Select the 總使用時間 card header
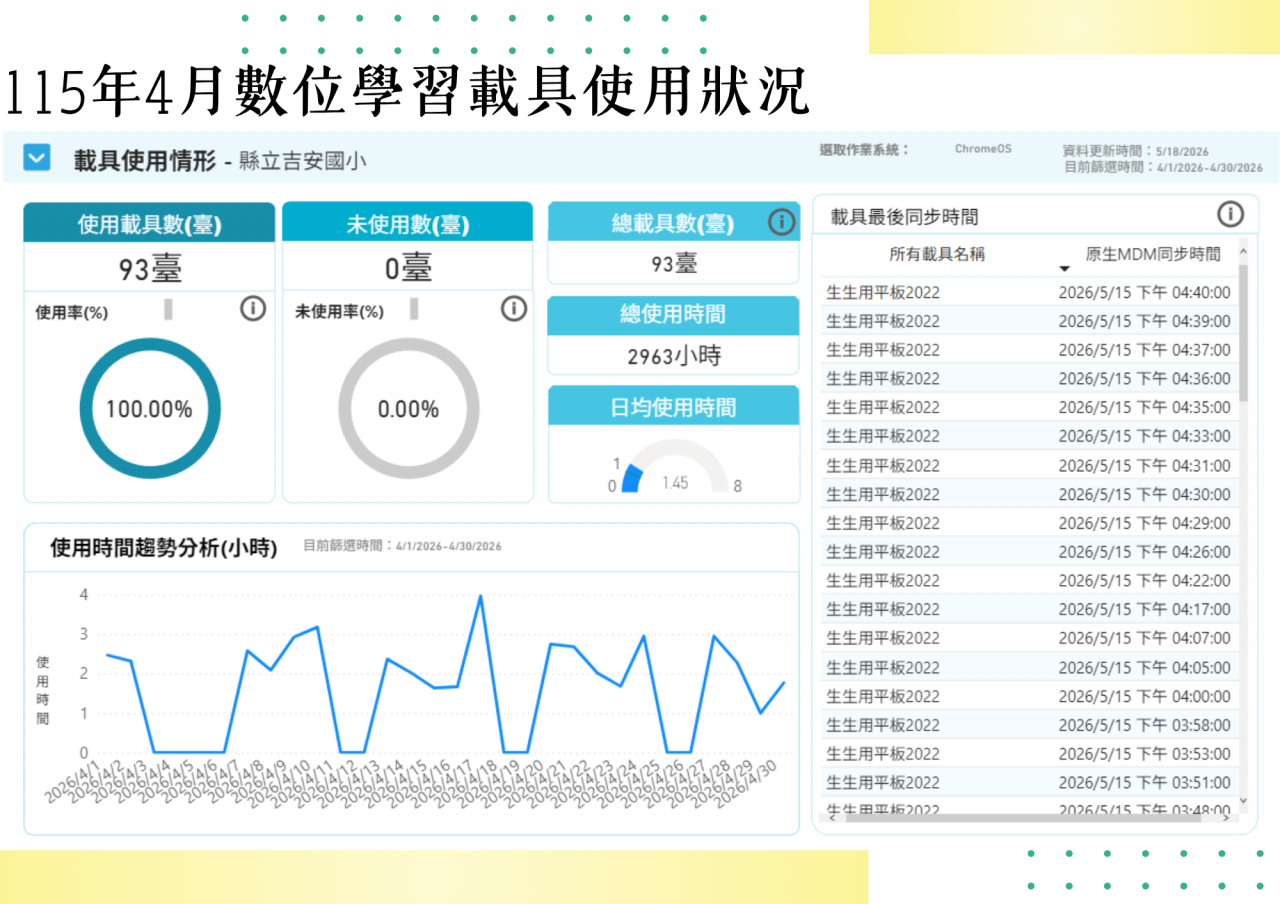1280x904 pixels. (x=673, y=315)
